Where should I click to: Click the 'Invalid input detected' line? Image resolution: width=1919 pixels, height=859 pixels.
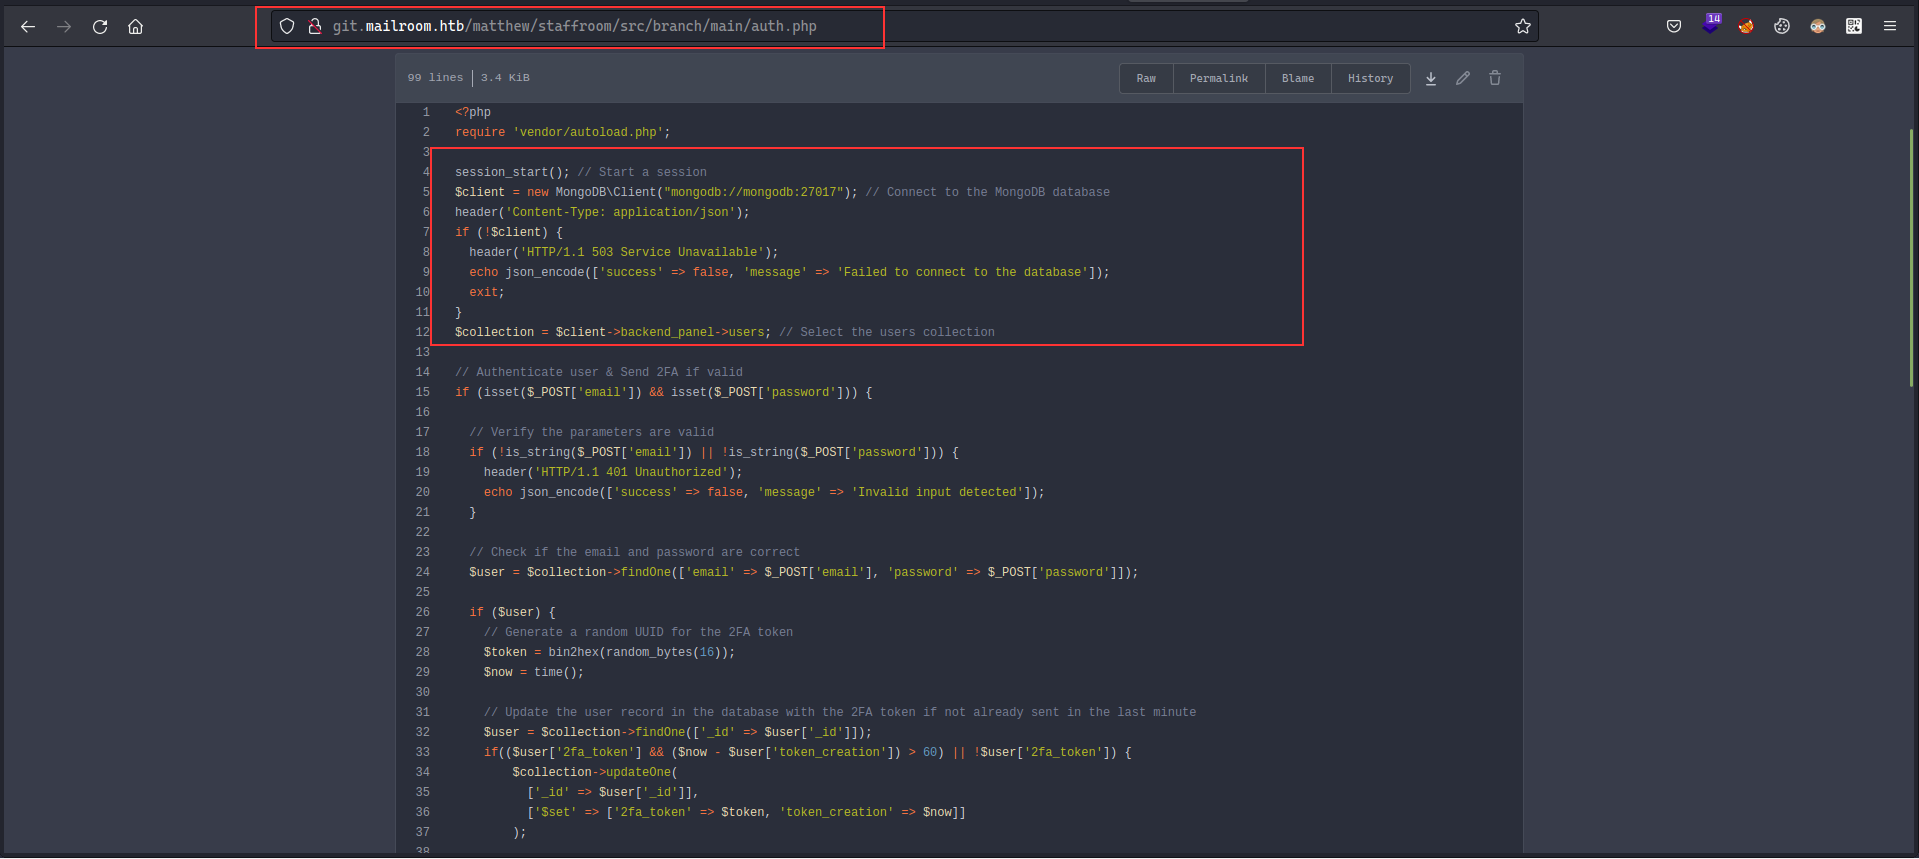click(764, 492)
